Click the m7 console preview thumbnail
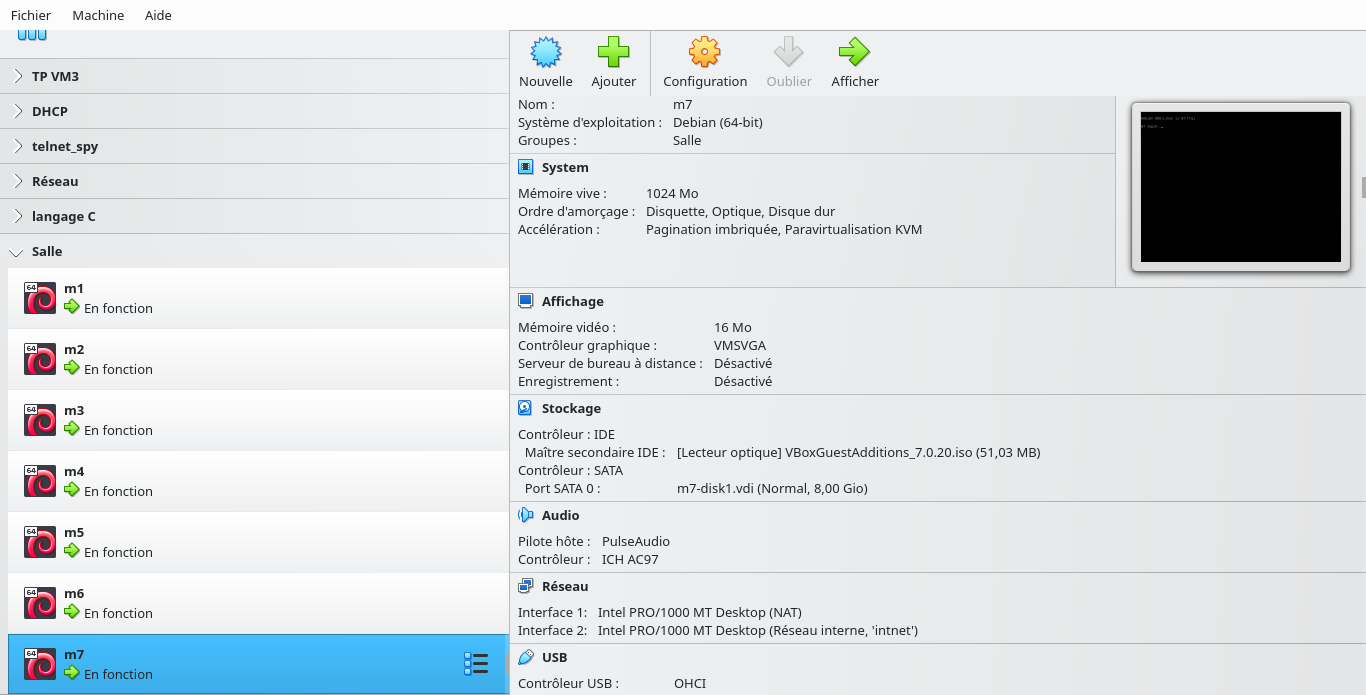1366x695 pixels. 1240,187
